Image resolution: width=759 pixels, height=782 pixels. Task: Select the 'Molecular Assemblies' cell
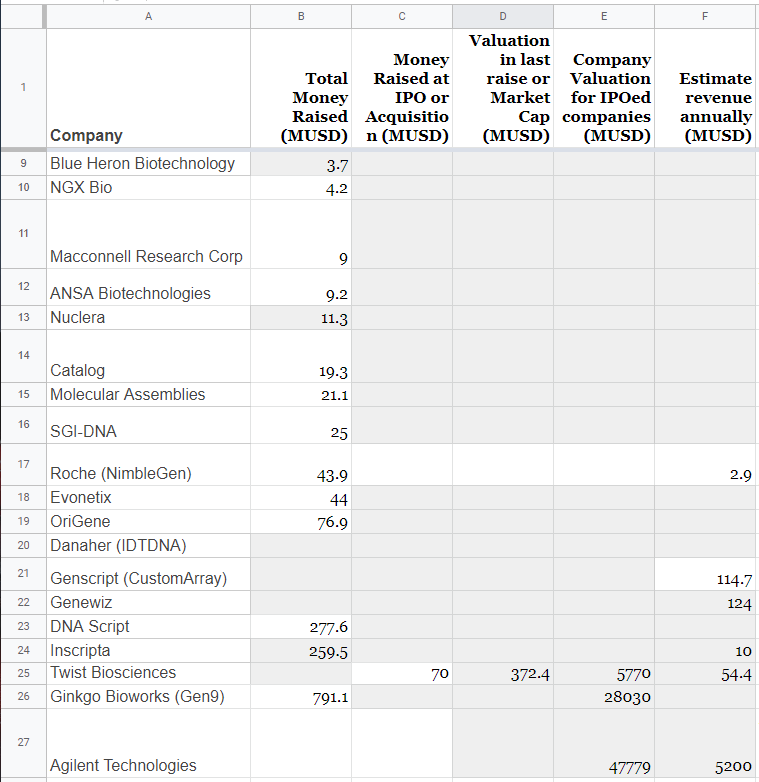pyautogui.click(x=149, y=394)
